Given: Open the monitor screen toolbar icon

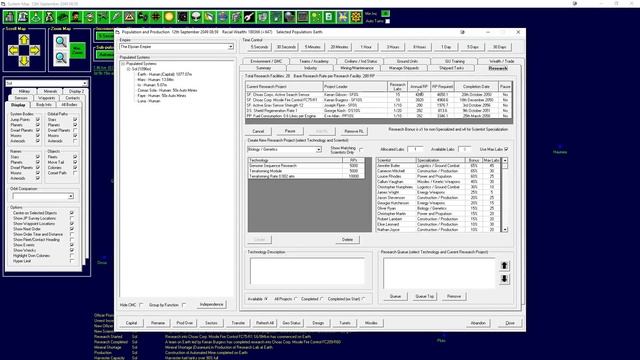Looking at the screenshot, I should 302,17.
